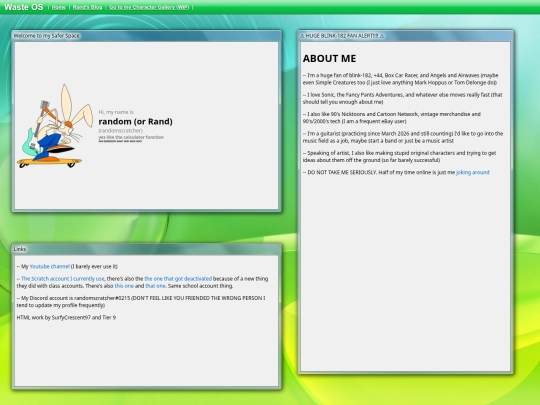
Task: Click the warning icon right of 'FAN ALERT!!!'
Action: 382,35
